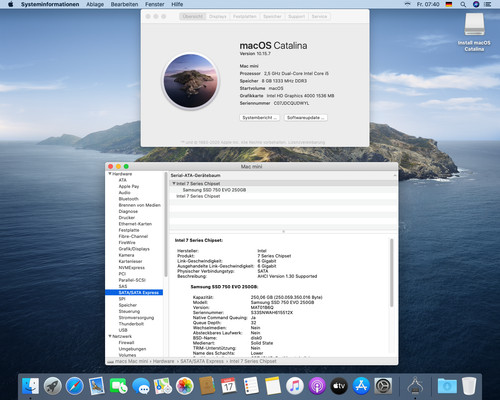The width and height of the screenshot is (500, 400).
Task: Open App Store from the Dock
Action: [x=361, y=386]
